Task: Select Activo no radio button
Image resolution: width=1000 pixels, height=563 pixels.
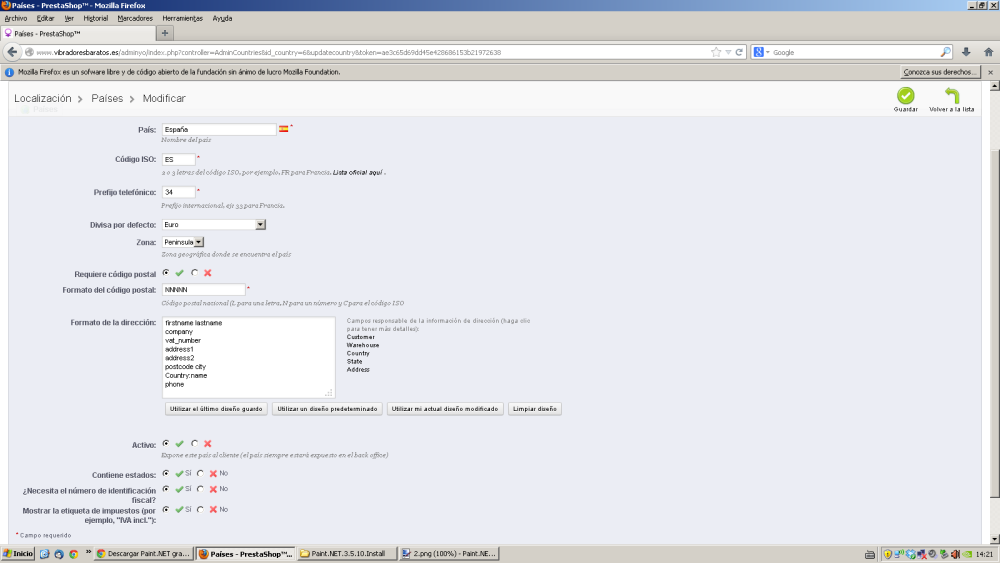Action: pyautogui.click(x=195, y=443)
